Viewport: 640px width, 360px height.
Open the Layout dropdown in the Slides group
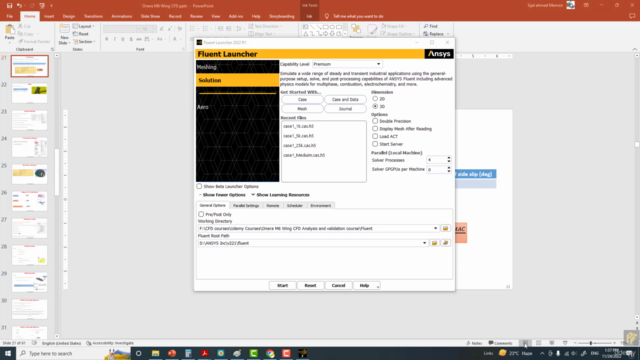[x=84, y=27]
